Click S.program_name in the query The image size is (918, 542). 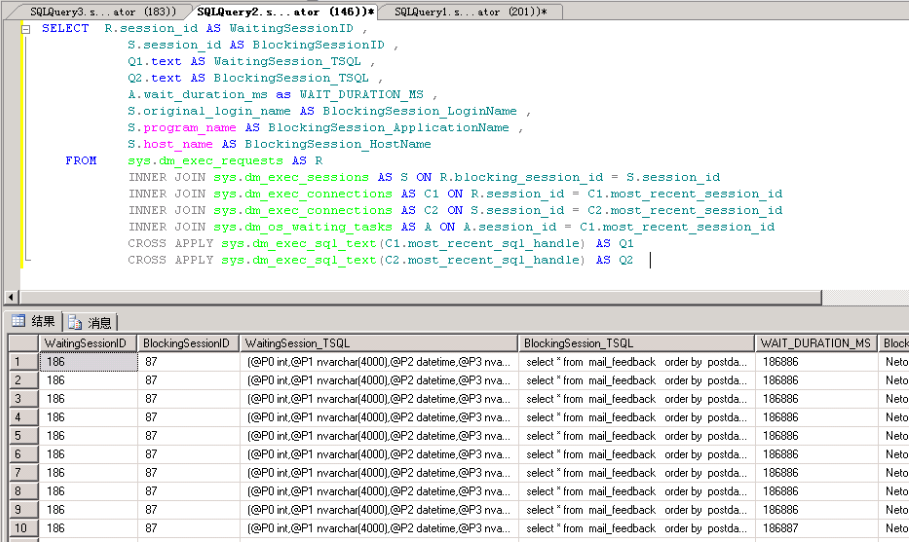(x=182, y=128)
